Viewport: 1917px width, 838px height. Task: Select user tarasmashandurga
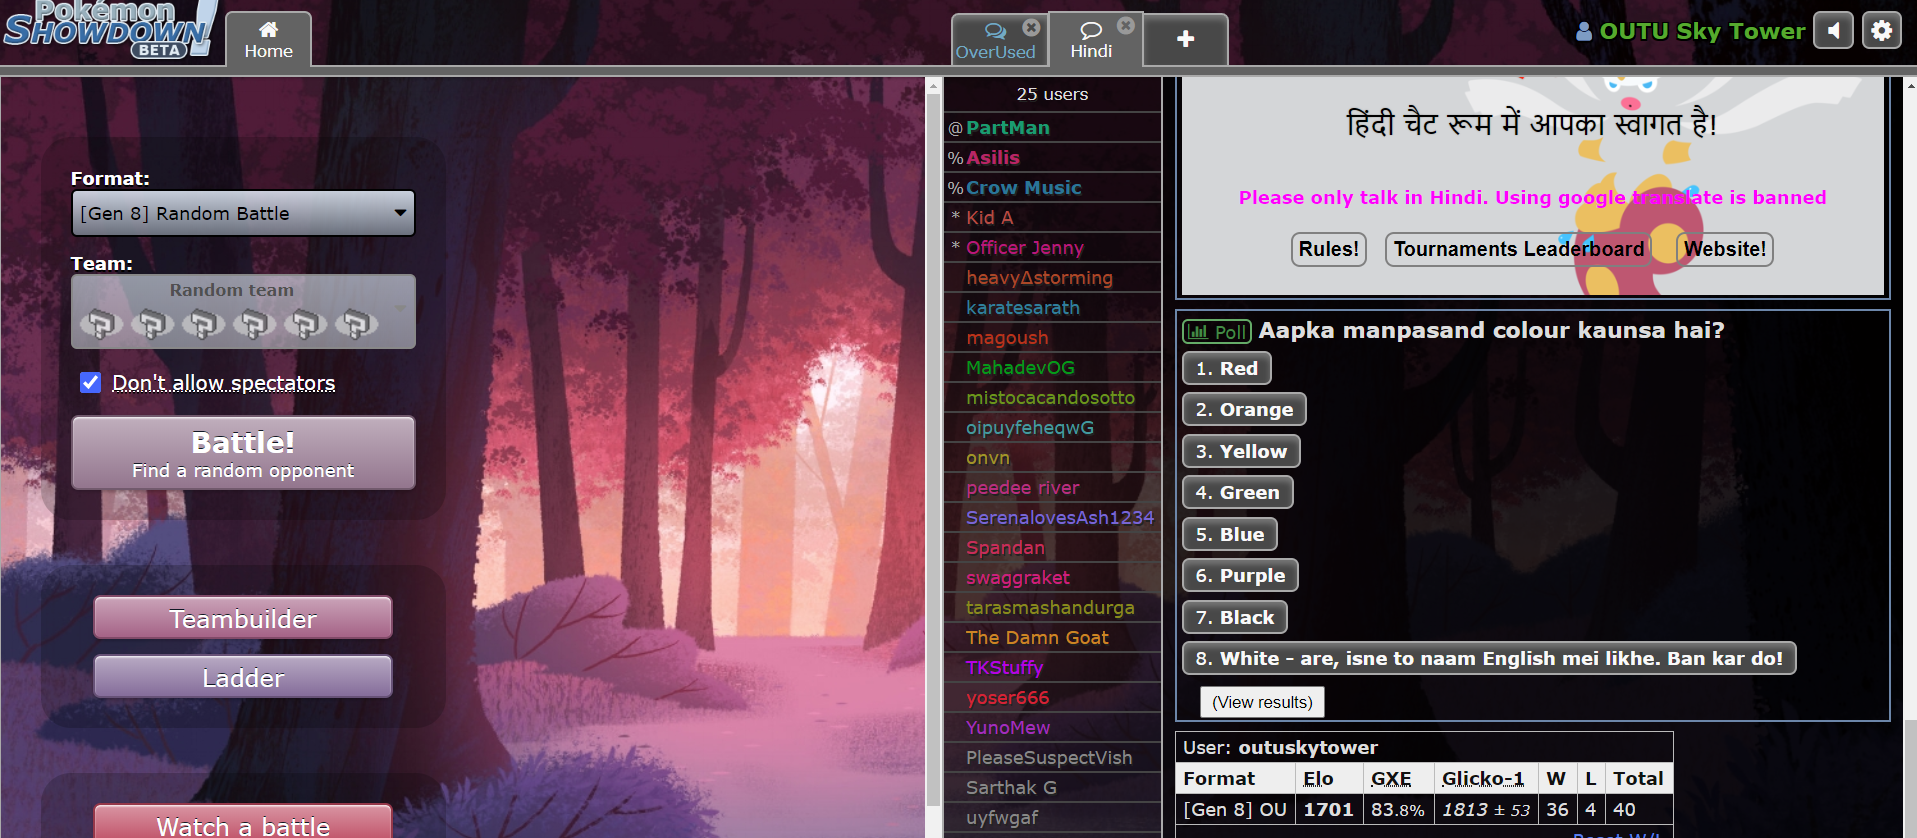point(1052,607)
